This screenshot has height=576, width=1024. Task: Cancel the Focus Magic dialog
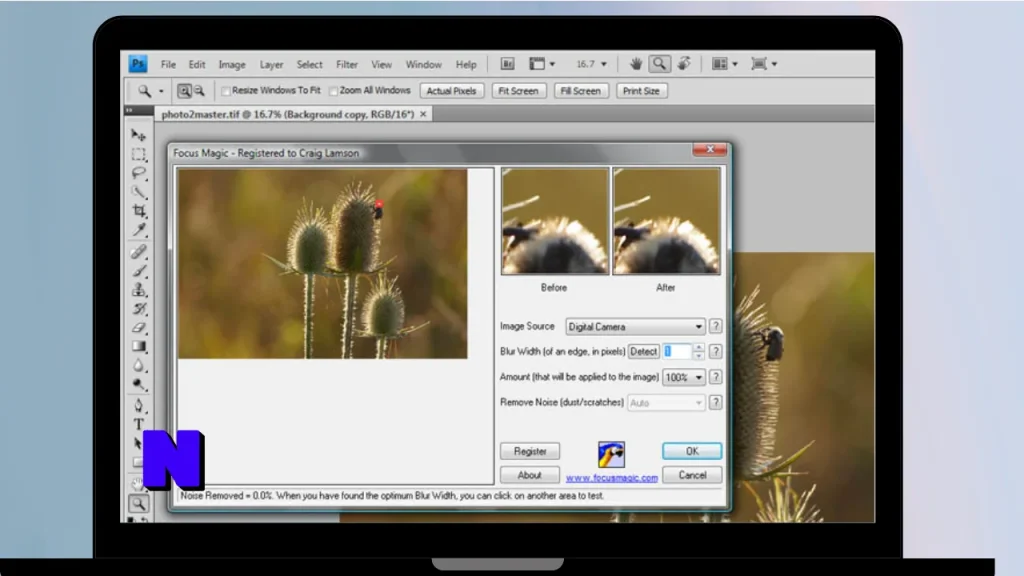692,475
